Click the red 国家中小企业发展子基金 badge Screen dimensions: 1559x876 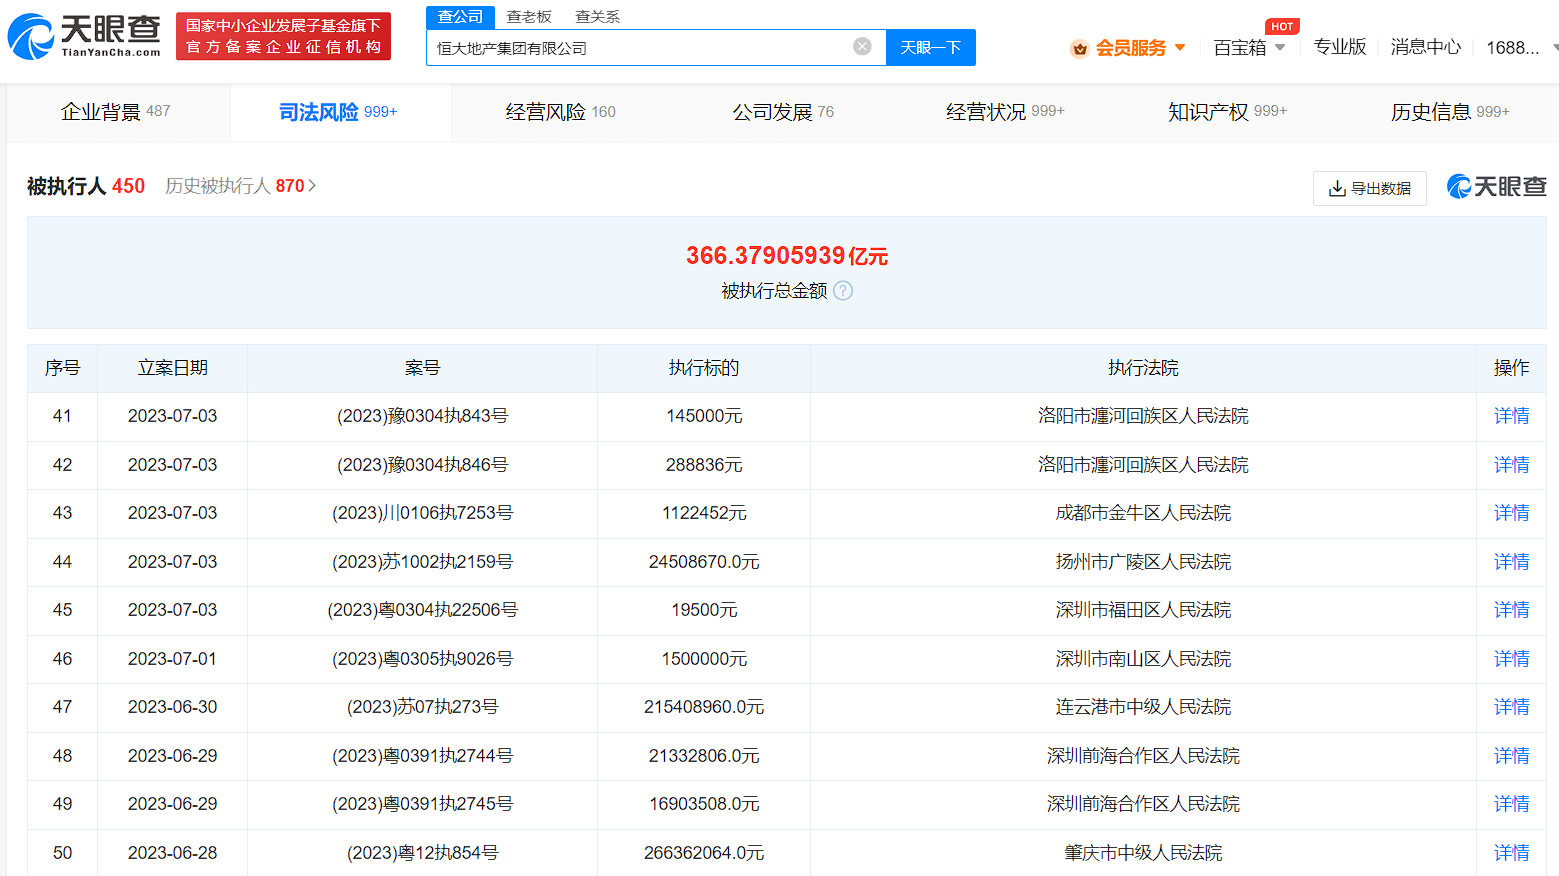(x=283, y=36)
